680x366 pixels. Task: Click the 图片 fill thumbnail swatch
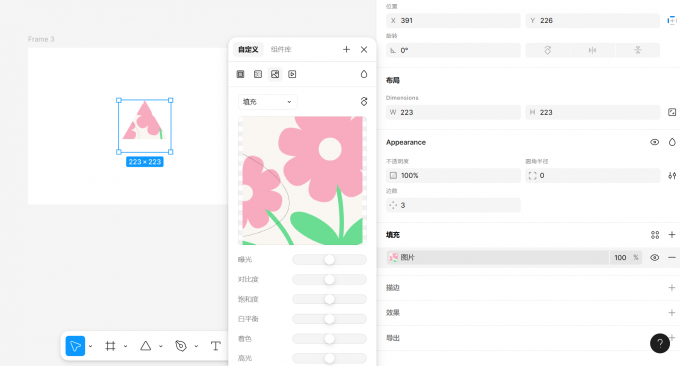(x=393, y=258)
